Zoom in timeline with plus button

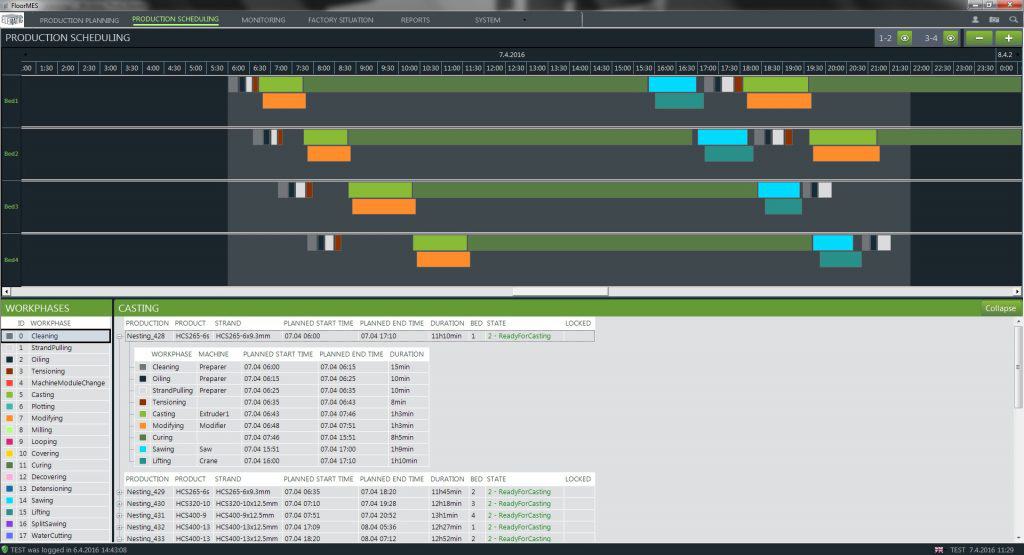pyautogui.click(x=1008, y=38)
